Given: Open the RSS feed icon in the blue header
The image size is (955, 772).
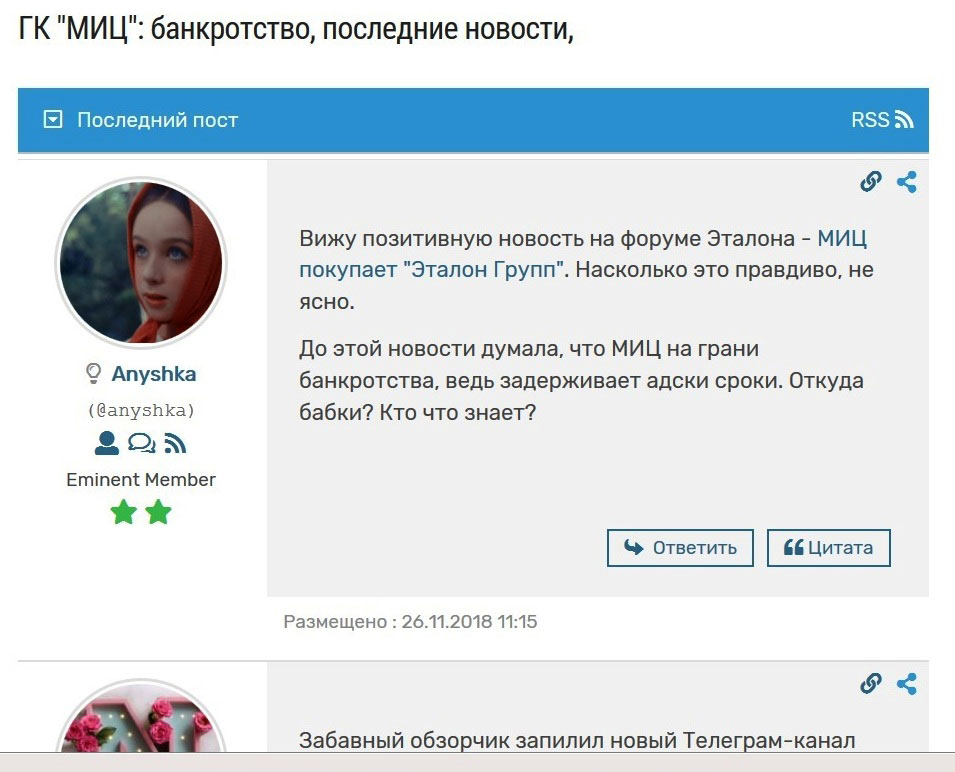Looking at the screenshot, I should click(904, 119).
